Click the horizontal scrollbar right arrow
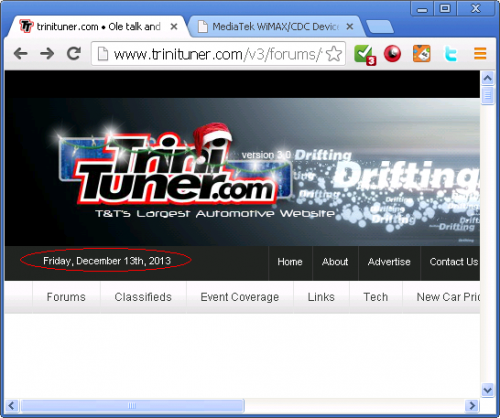500x418 pixels. [472, 406]
